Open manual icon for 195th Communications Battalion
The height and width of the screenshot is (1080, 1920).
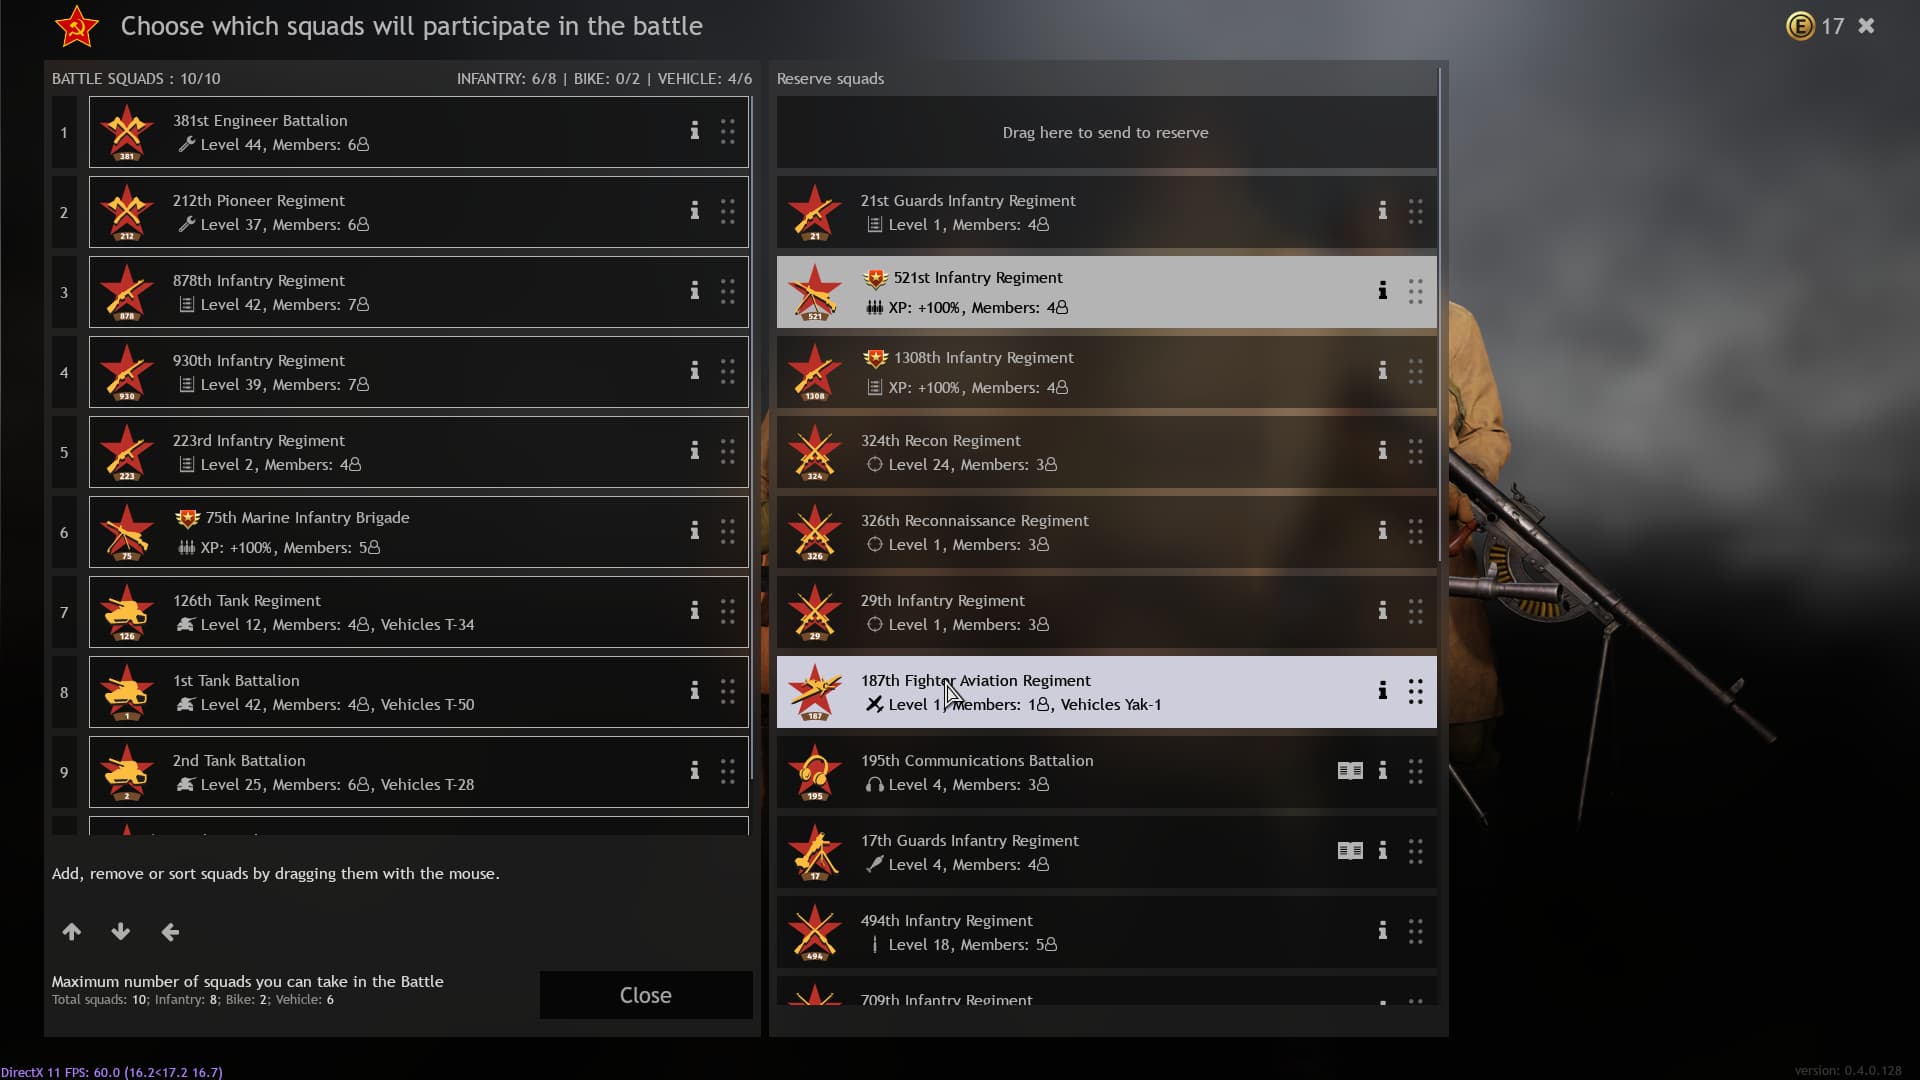point(1350,771)
